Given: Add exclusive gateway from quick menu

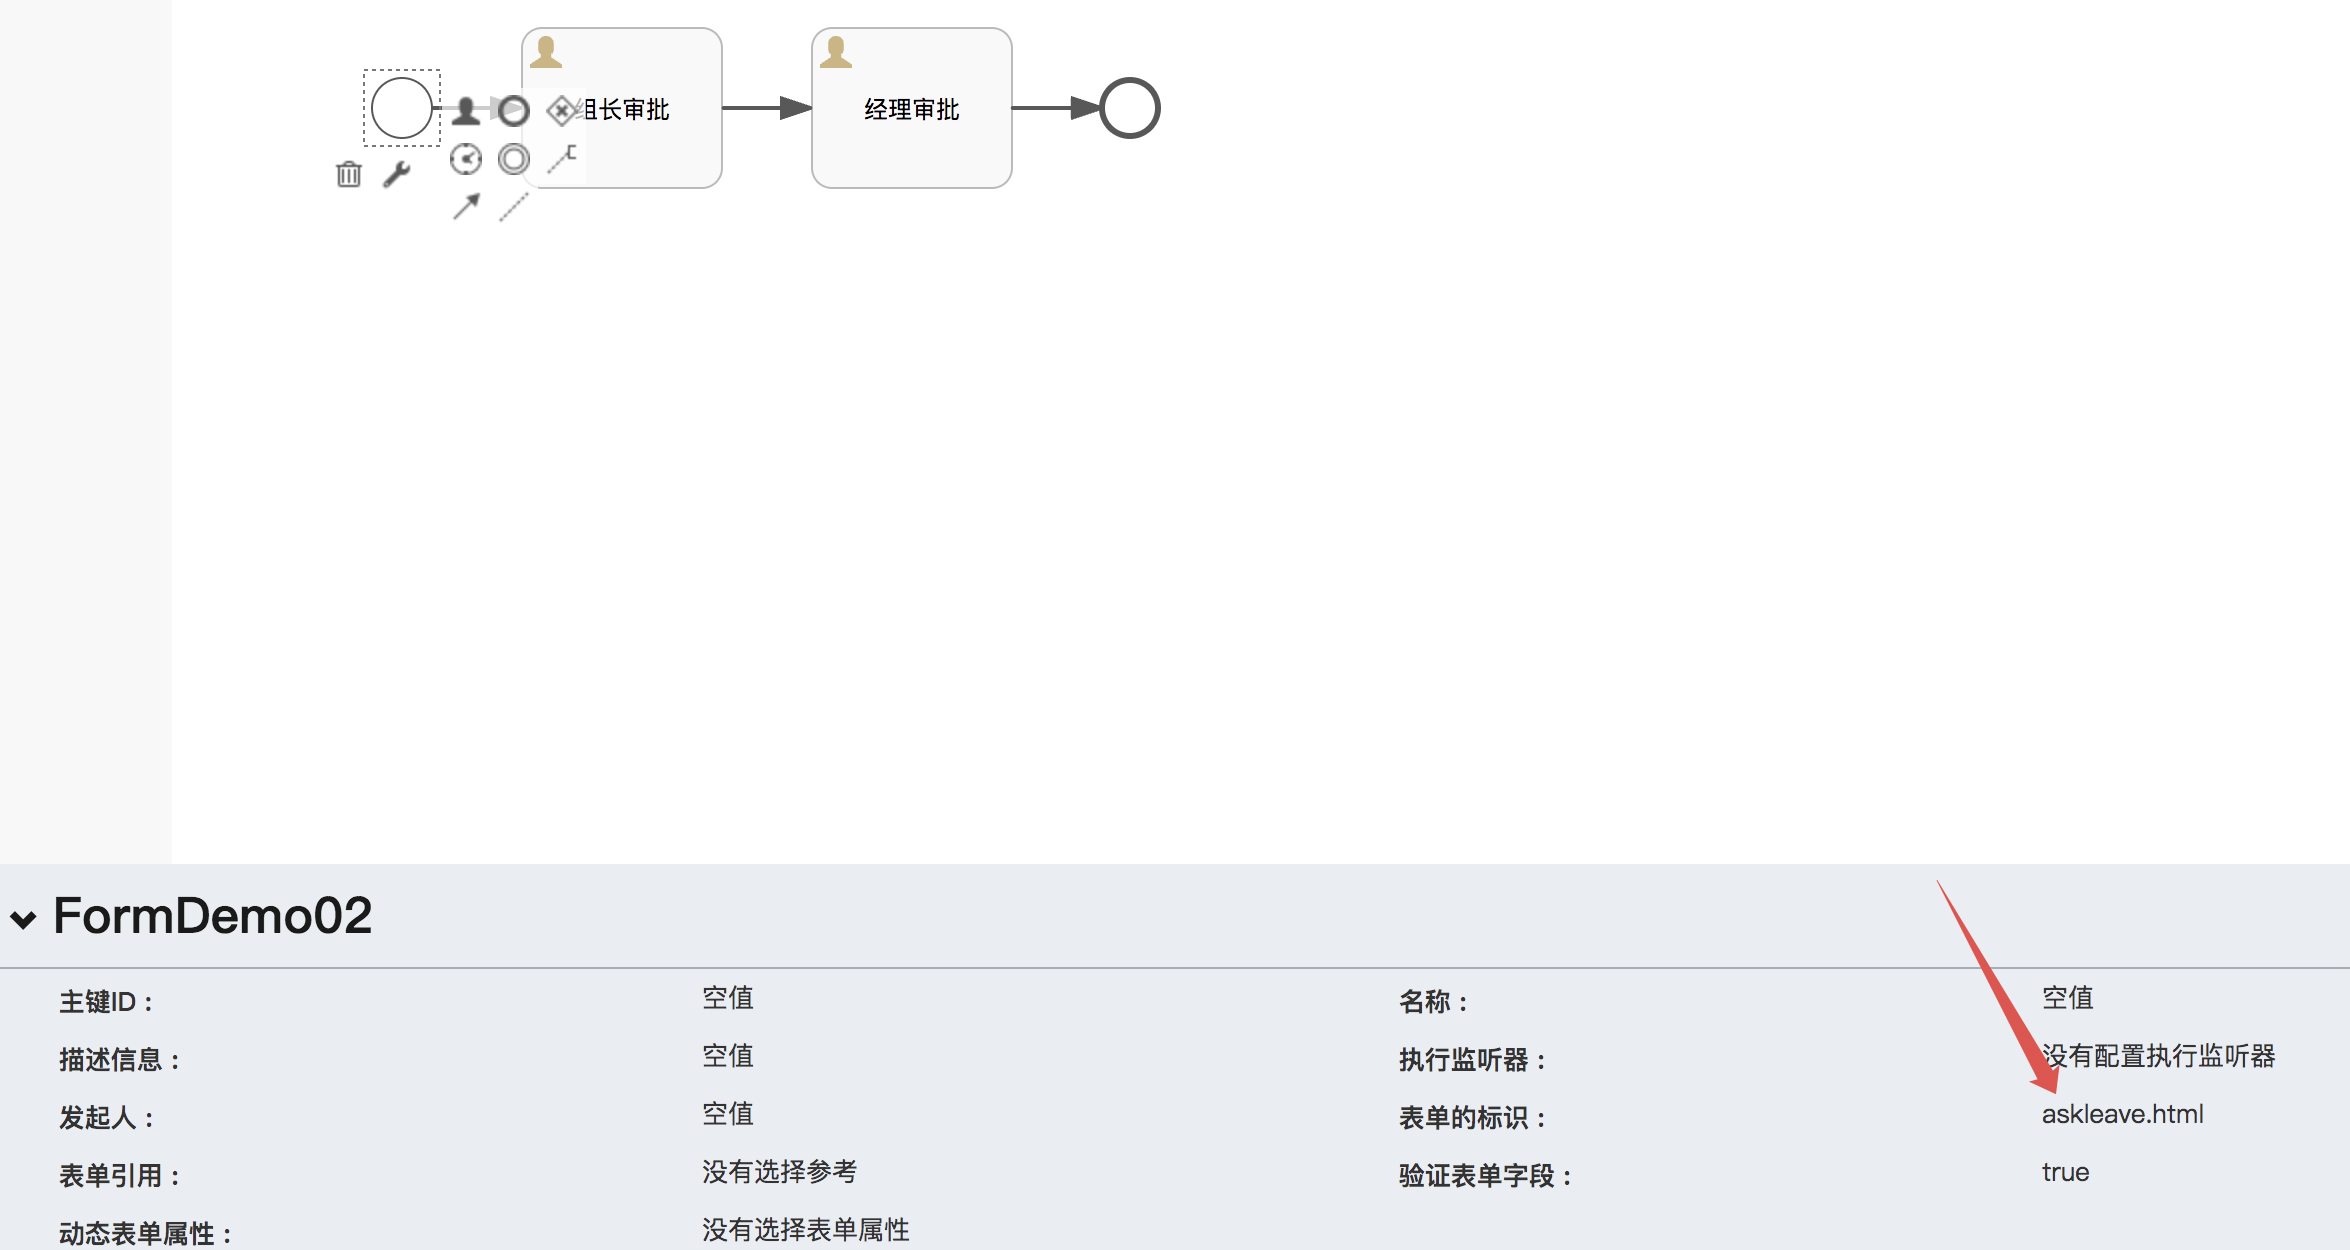Looking at the screenshot, I should (562, 110).
